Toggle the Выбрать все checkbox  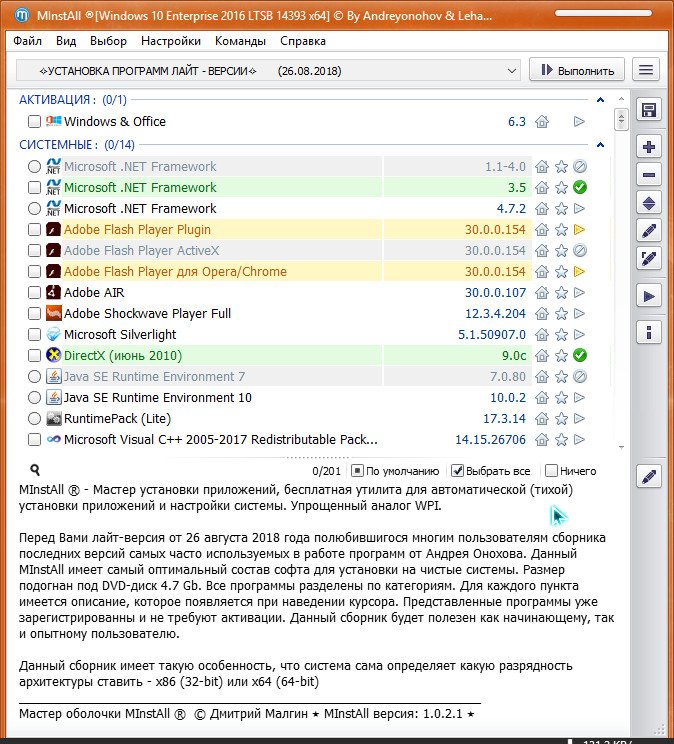457,471
